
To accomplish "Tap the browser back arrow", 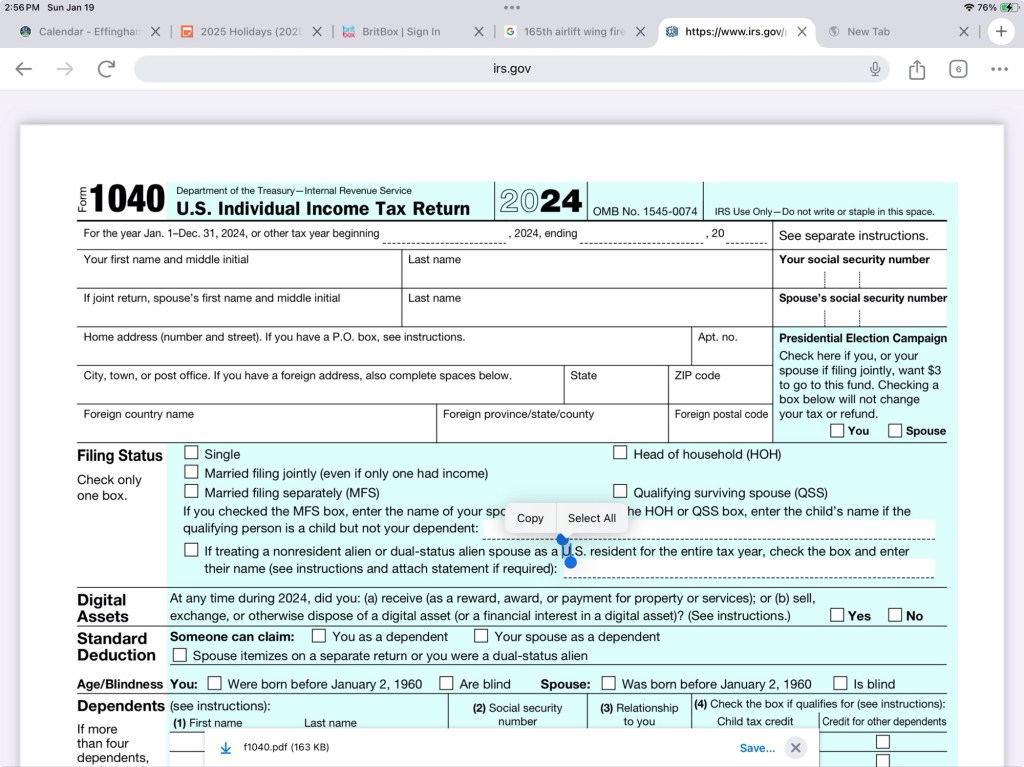I will [24, 69].
